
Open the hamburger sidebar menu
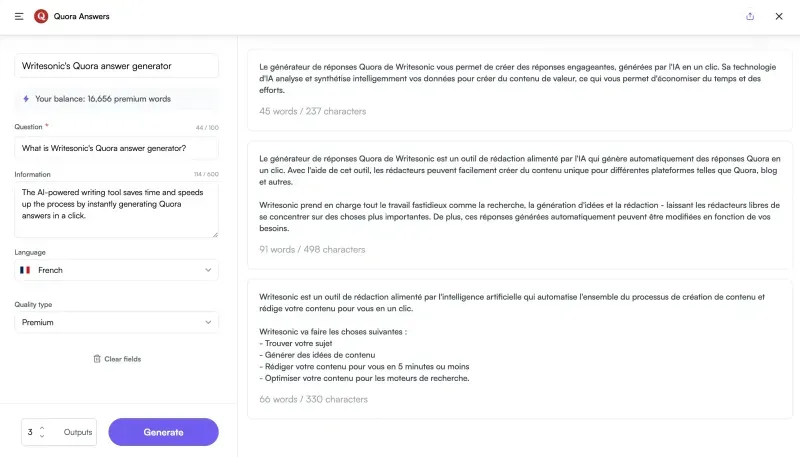(19, 16)
